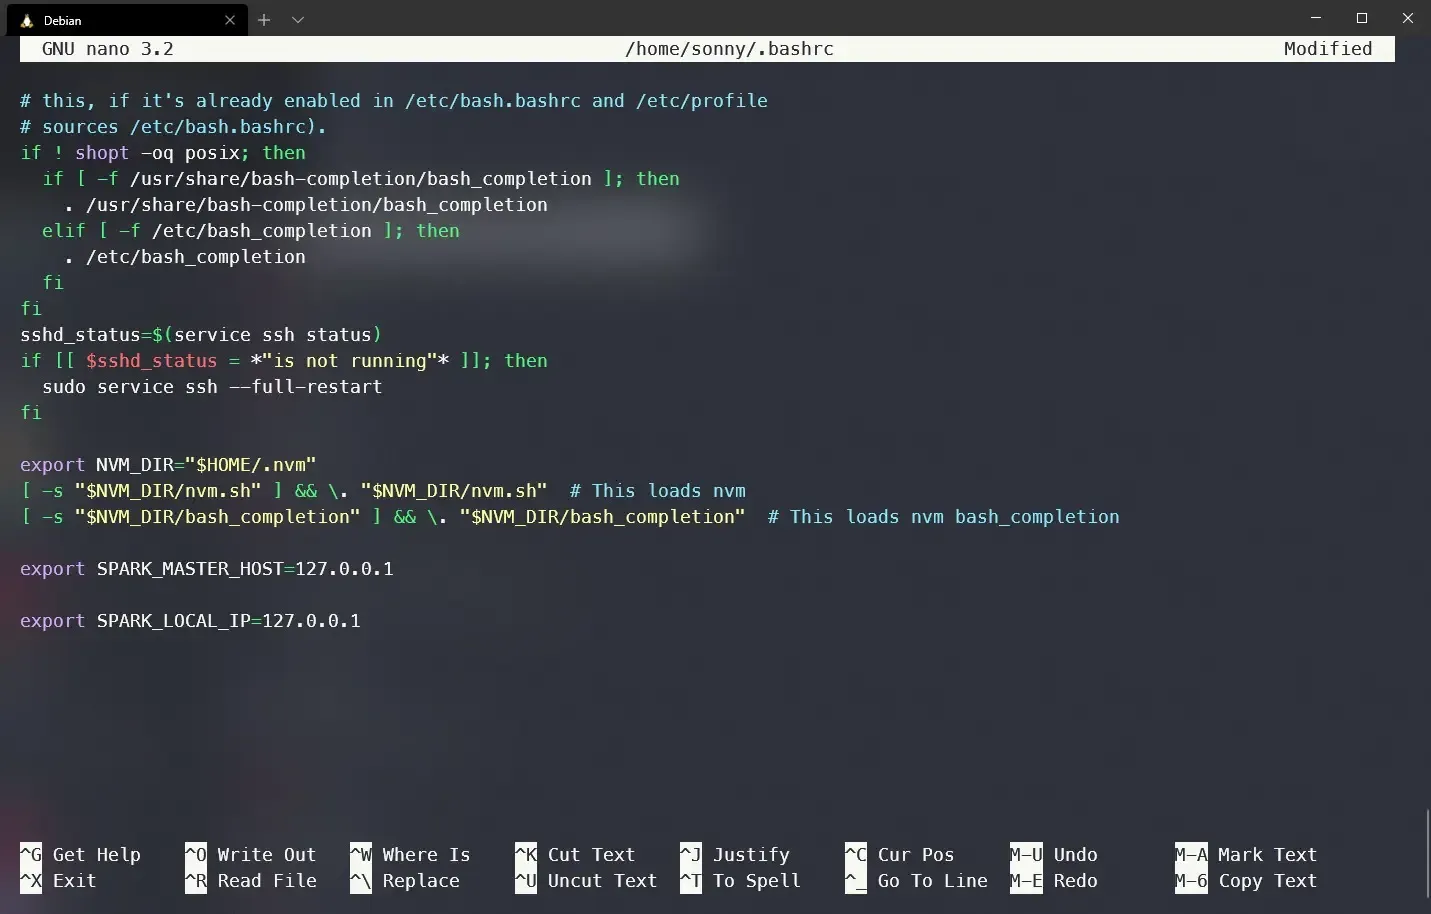Viewport: 1431px width, 914px height.
Task: Click the ^T To Spell shortcut
Action: 740,881
